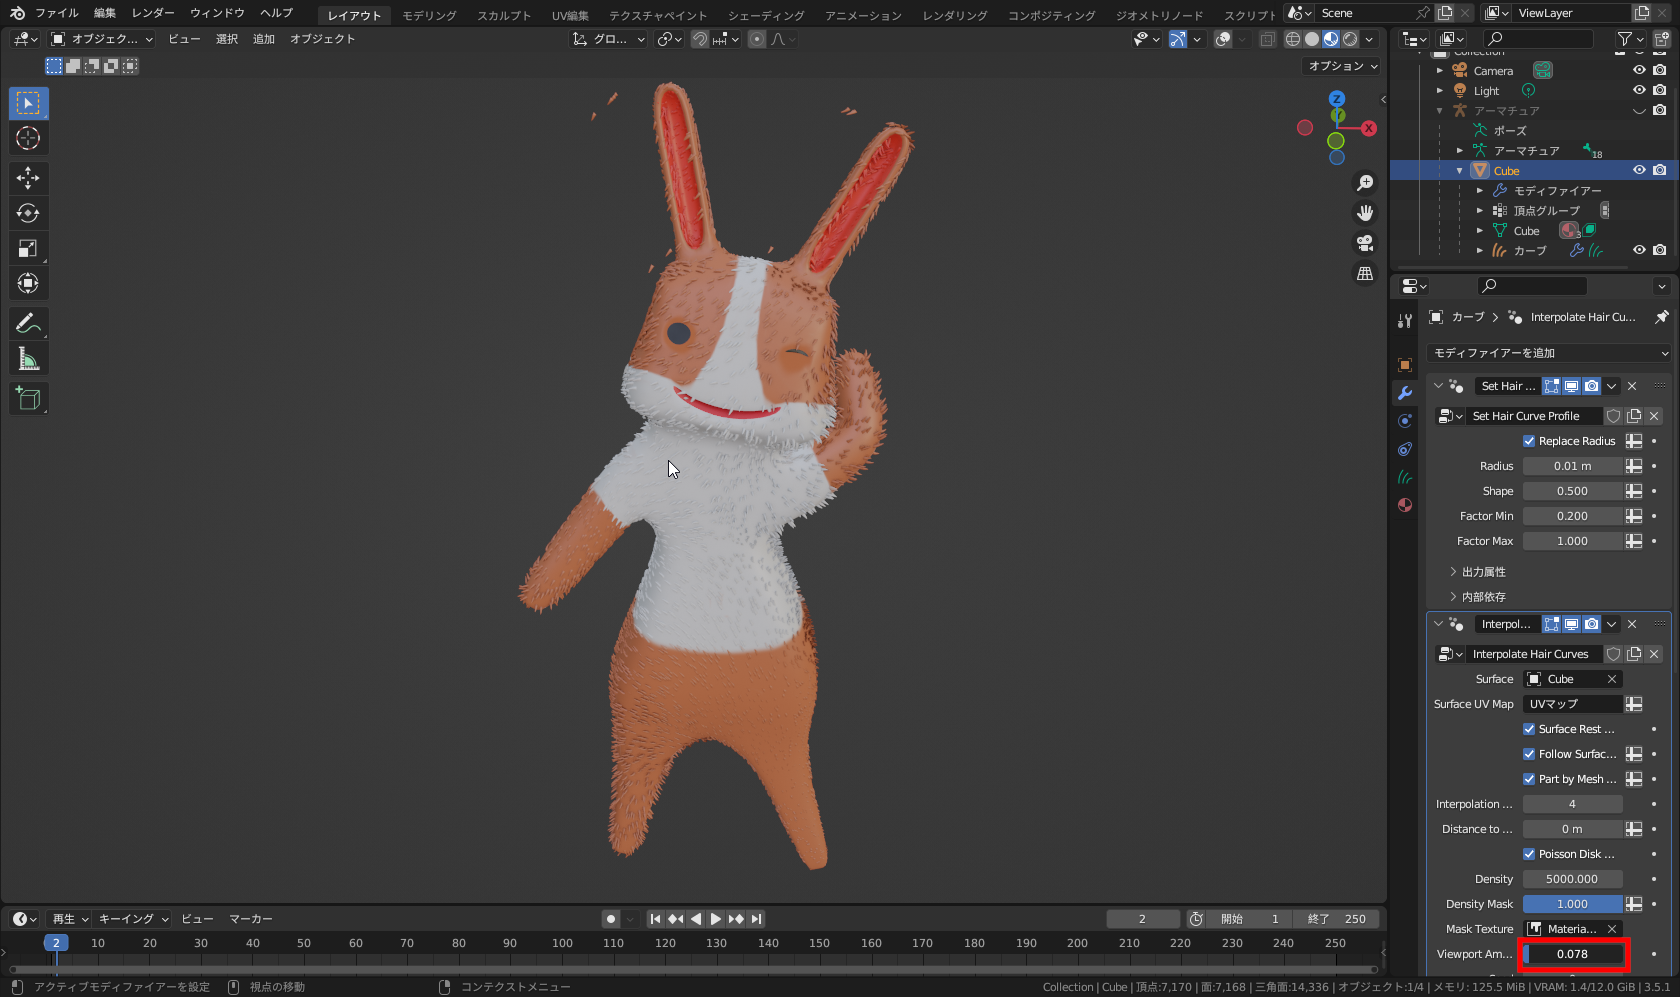Viewport: 1680px width, 997px height.
Task: Open the Material properties tab
Action: [1405, 505]
